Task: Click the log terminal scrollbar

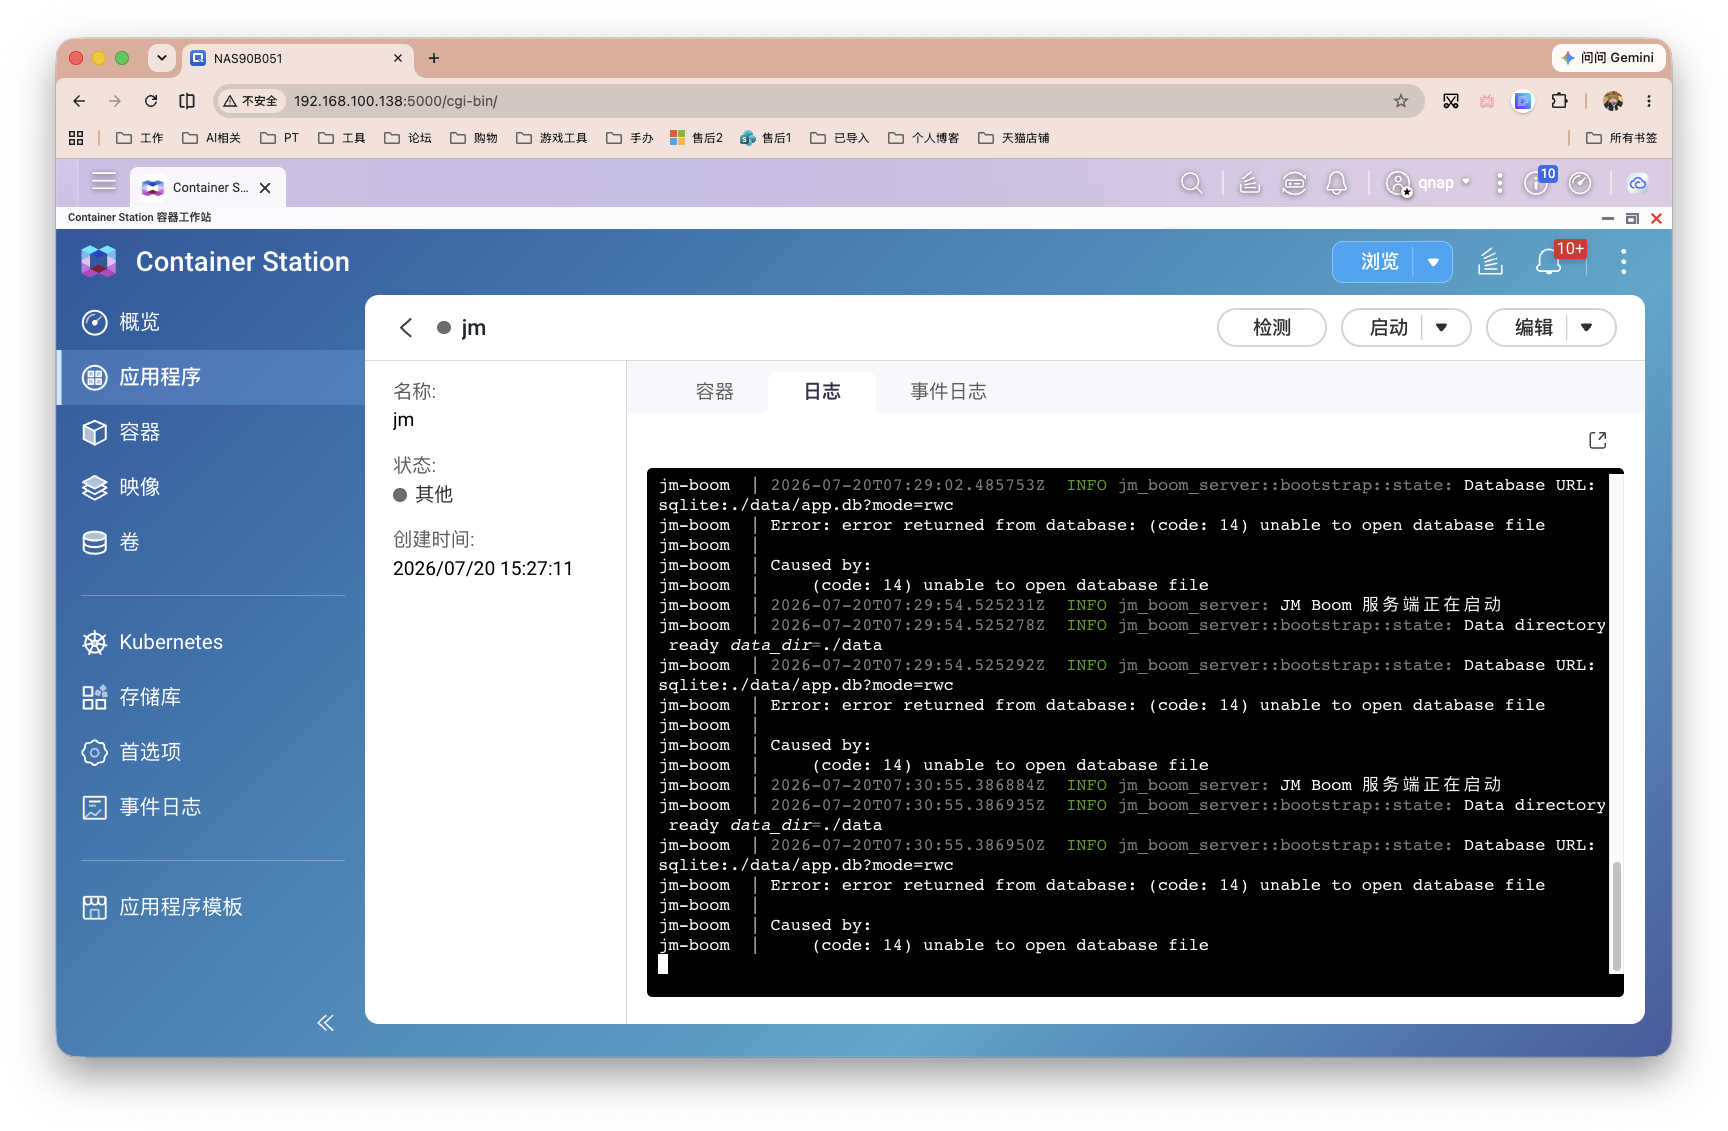Action: coord(1616,915)
